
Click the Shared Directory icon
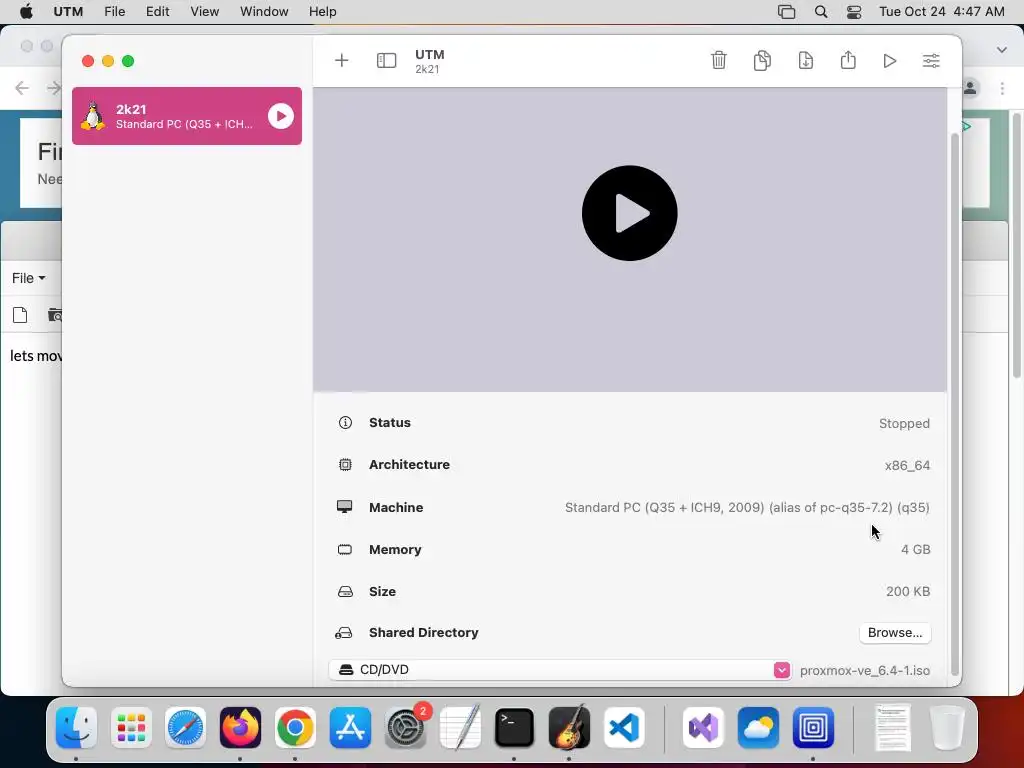[344, 633]
